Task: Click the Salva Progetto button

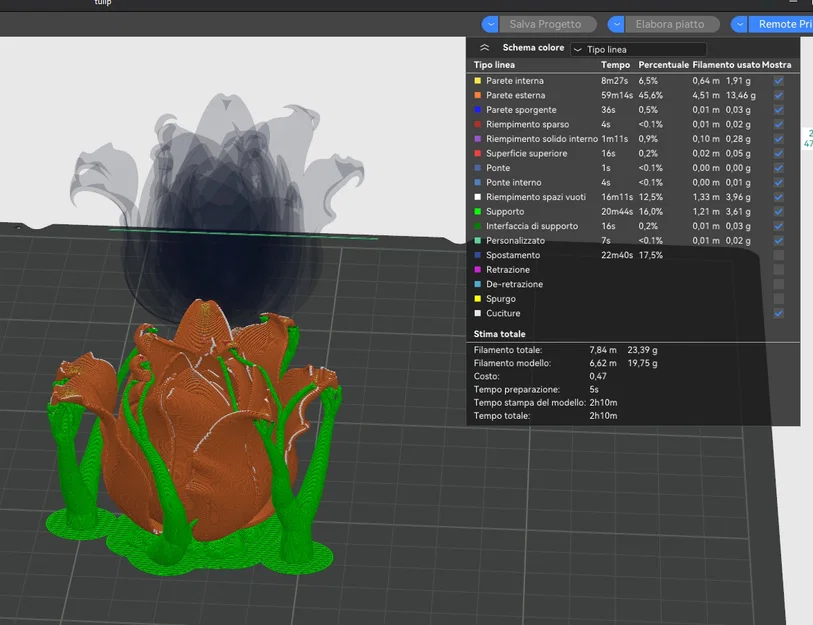Action: (548, 24)
